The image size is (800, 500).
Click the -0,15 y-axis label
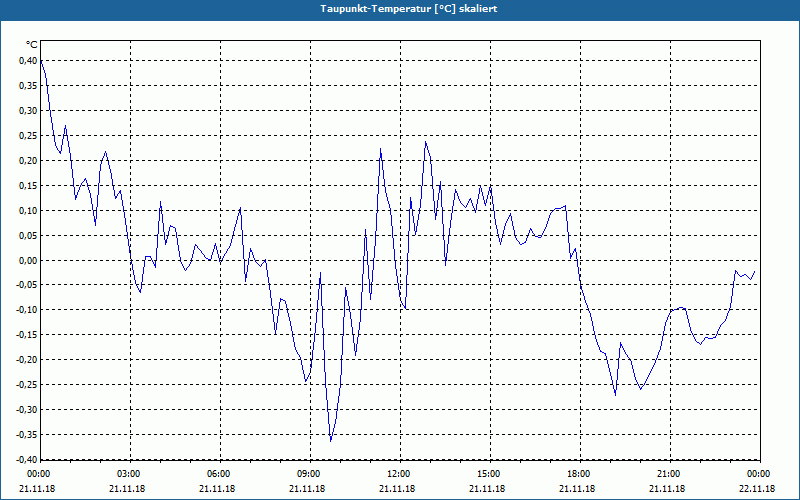[x=27, y=335]
